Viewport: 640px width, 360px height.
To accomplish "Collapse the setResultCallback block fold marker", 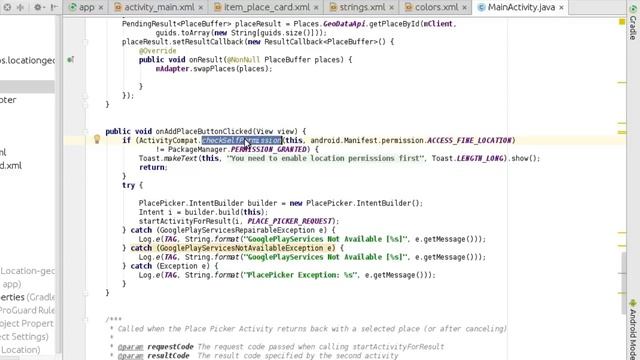I will (x=85, y=42).
